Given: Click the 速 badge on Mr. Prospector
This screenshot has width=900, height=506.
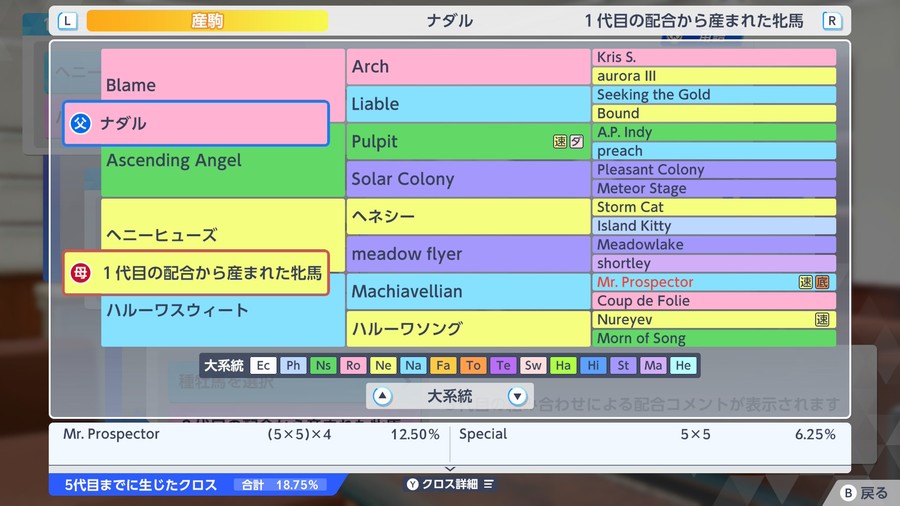Looking at the screenshot, I should tap(806, 282).
